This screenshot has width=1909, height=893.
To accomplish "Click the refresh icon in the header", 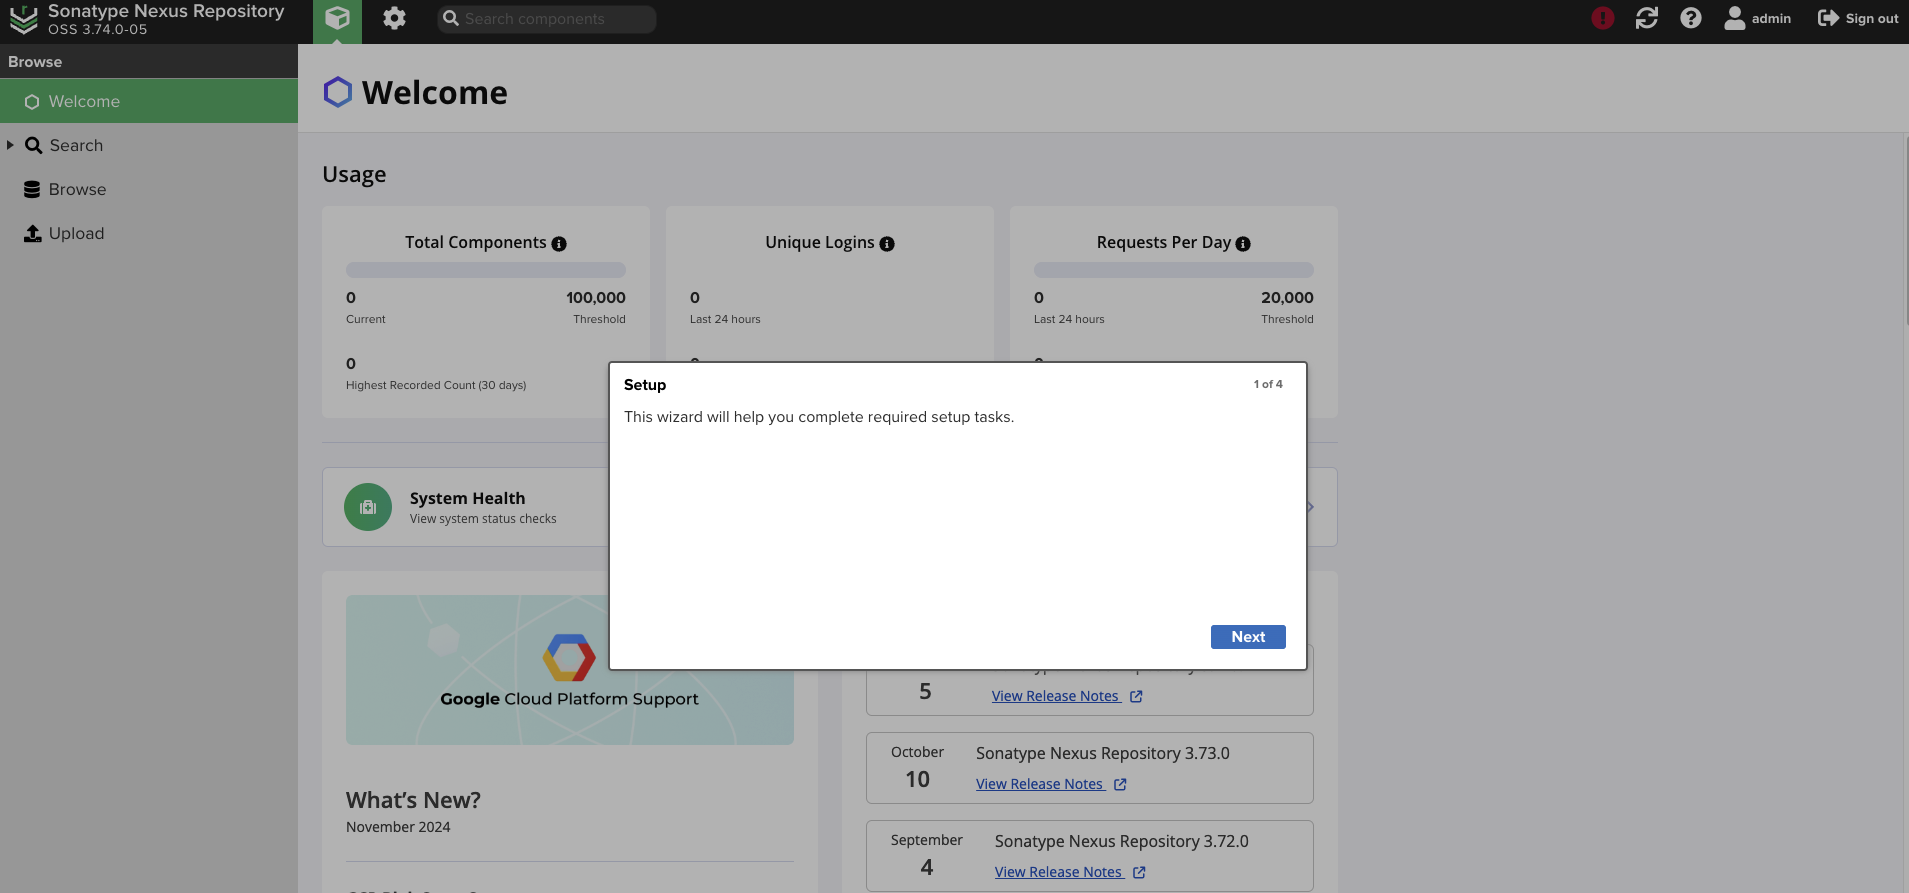I will coord(1646,18).
